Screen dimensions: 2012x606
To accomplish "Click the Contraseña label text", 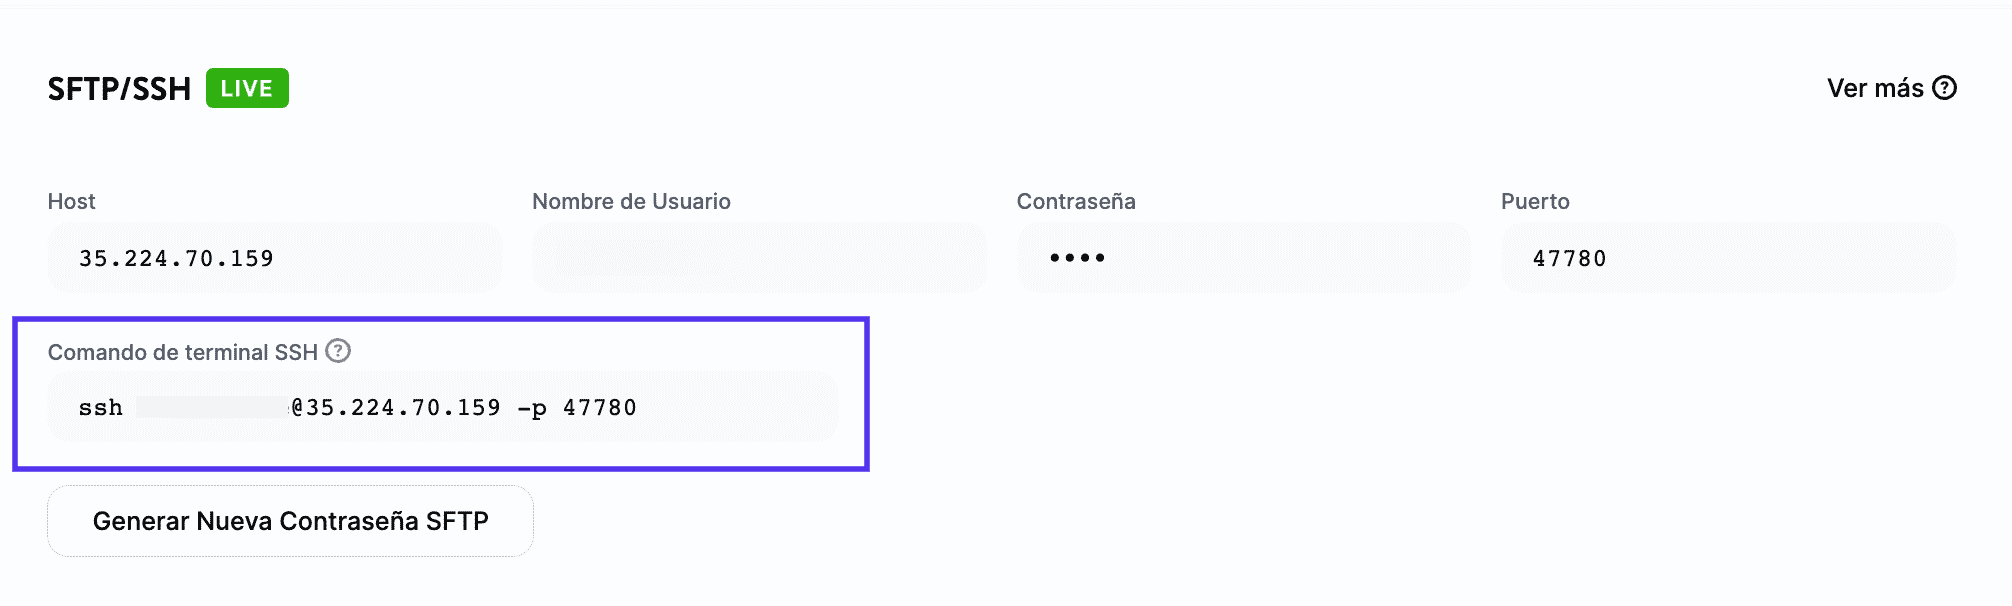I will pyautogui.click(x=1076, y=201).
